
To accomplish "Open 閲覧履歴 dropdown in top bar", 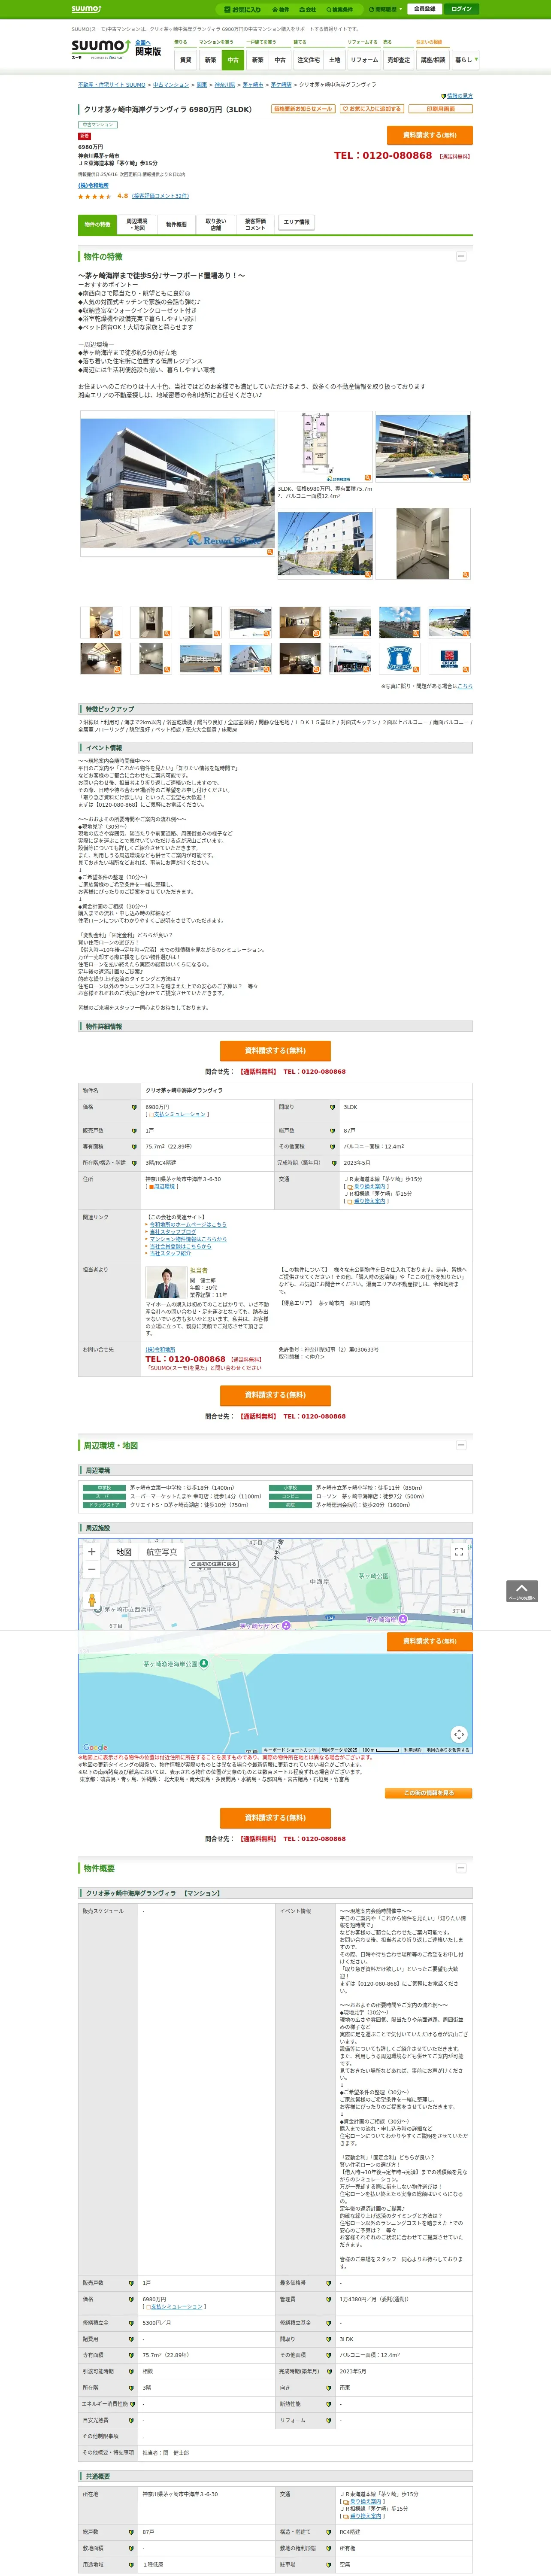I will point(385,9).
